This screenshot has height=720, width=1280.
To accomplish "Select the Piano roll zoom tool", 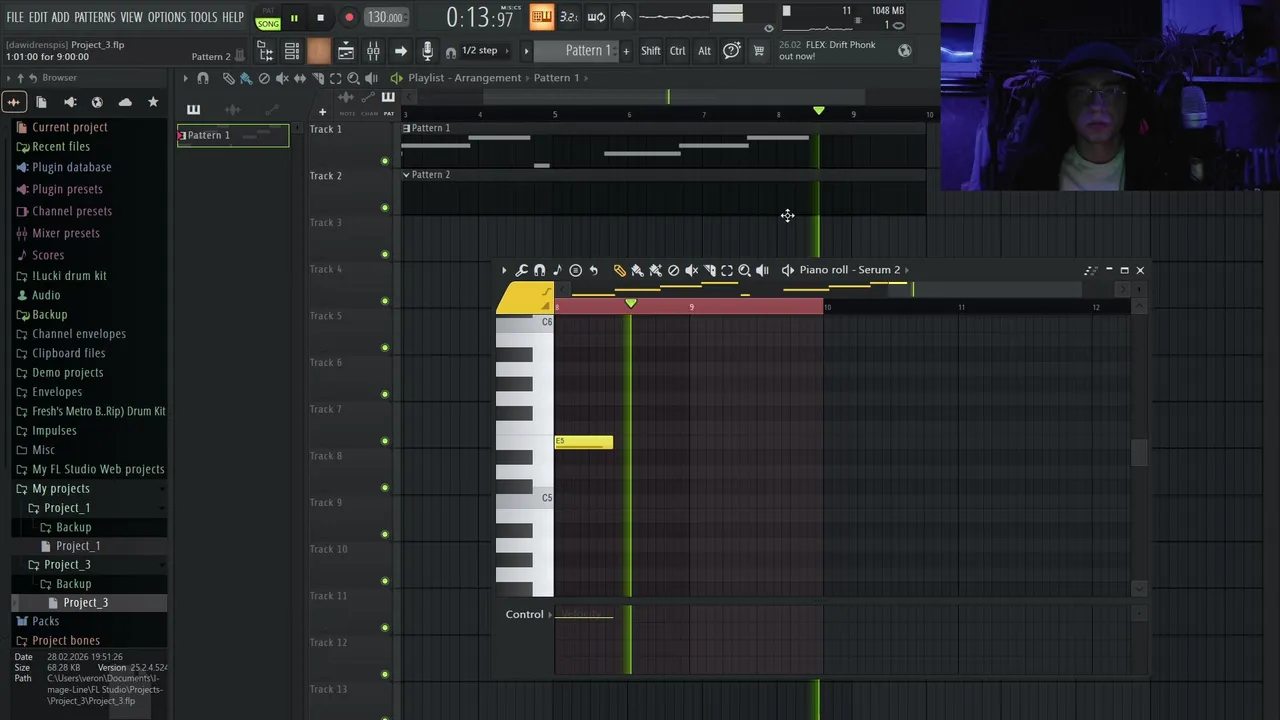I will pyautogui.click(x=744, y=270).
